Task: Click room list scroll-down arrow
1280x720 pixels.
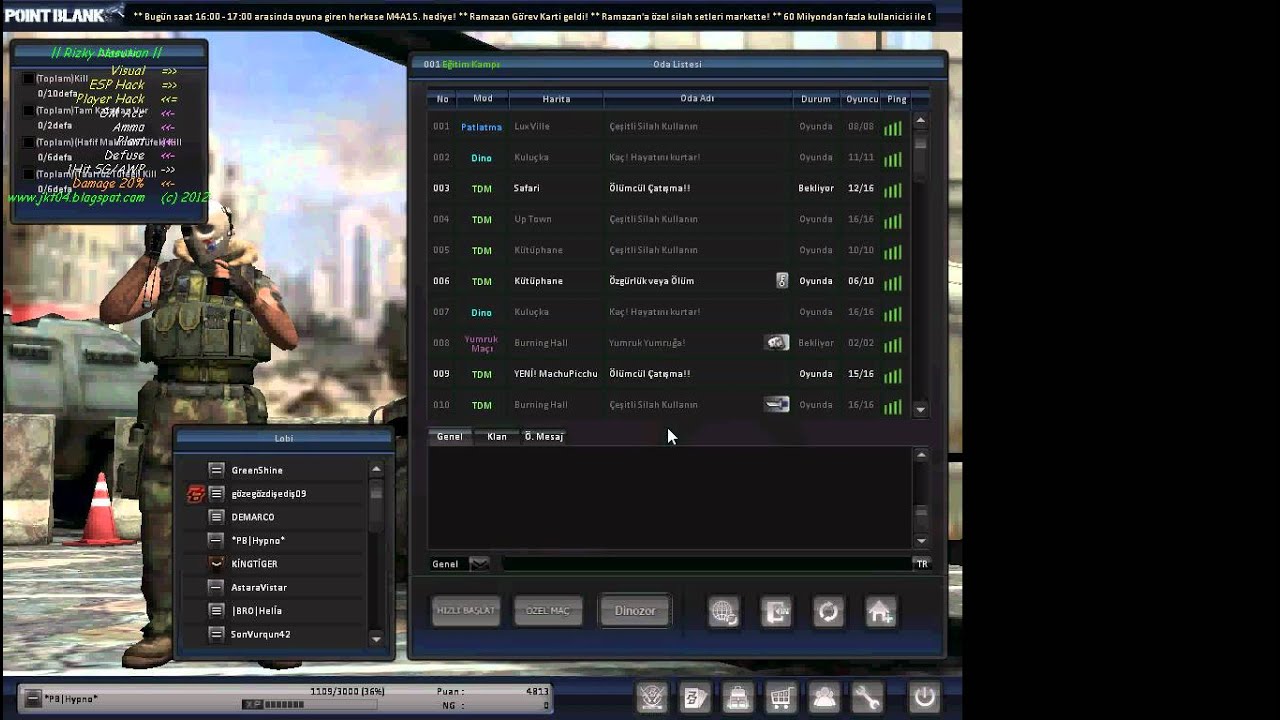Action: [x=921, y=410]
